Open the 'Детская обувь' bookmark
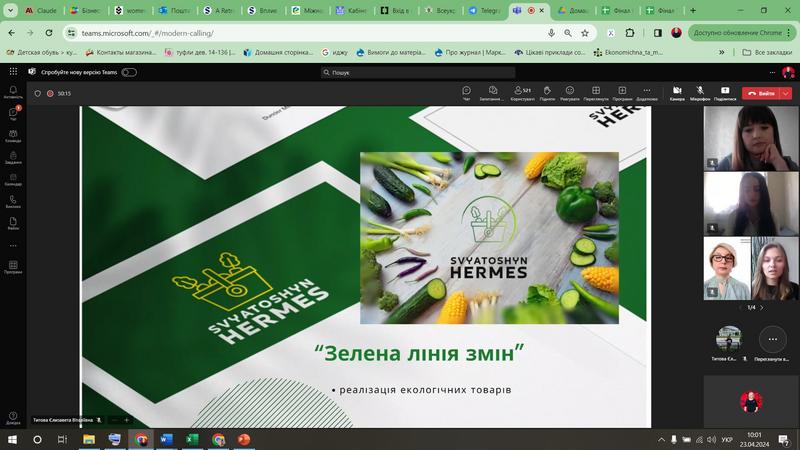 coord(42,52)
